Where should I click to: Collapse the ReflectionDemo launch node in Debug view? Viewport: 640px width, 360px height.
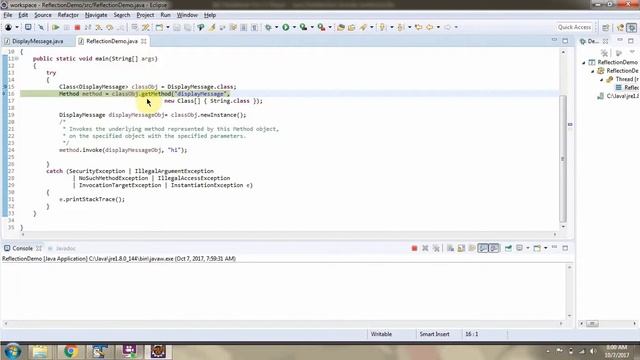pos(584,62)
